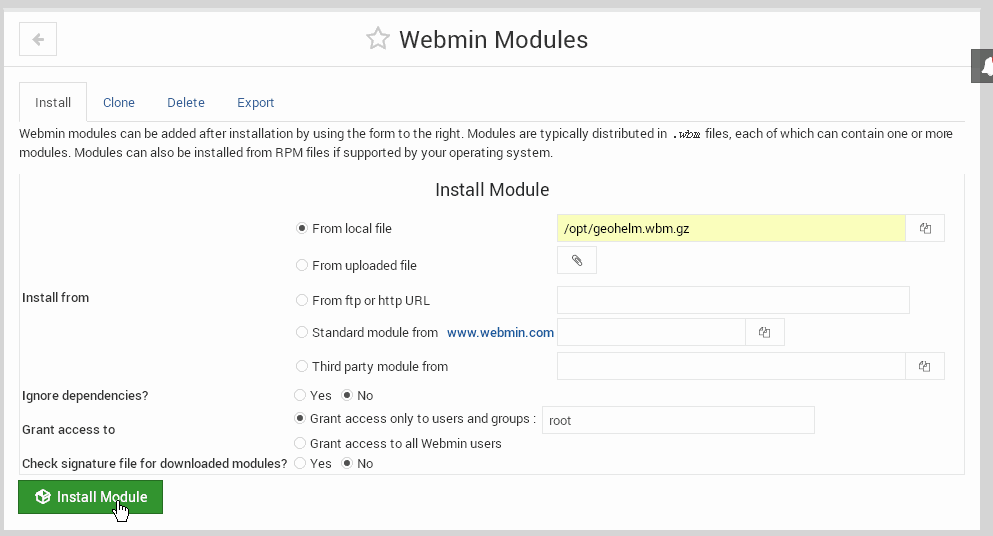Set Ignore dependencies to Yes
The width and height of the screenshot is (993, 536).
tap(300, 395)
